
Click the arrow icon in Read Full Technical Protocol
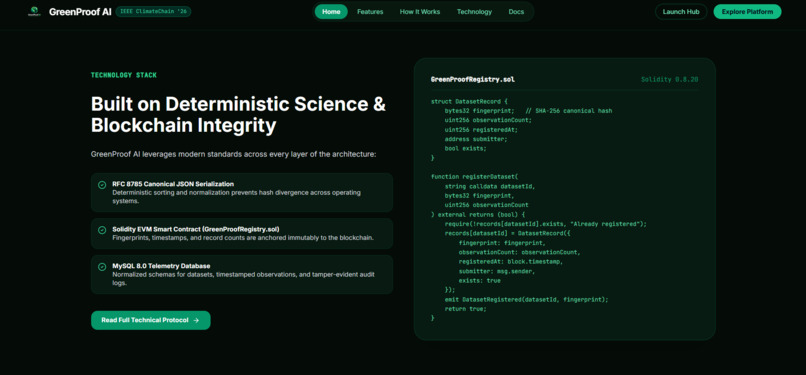[x=196, y=320]
